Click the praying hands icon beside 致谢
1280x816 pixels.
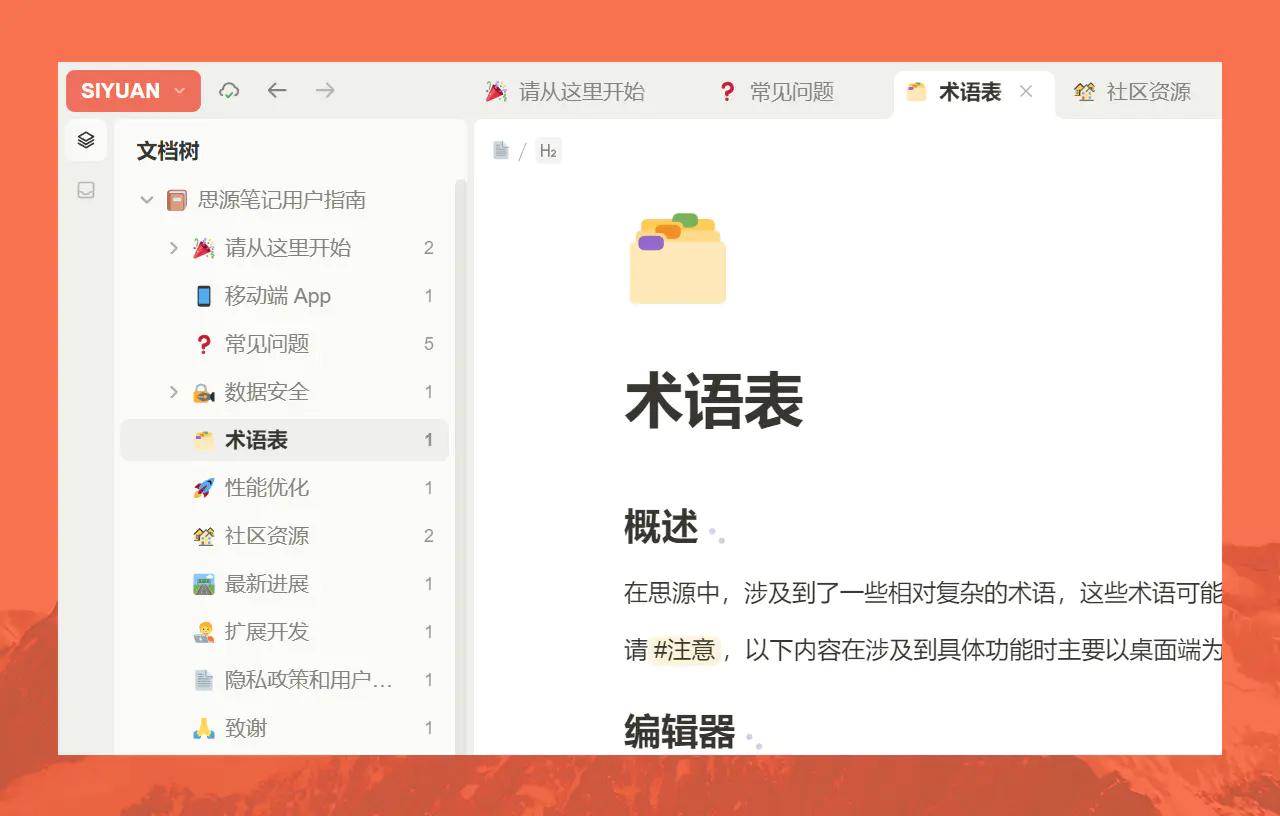click(x=204, y=728)
